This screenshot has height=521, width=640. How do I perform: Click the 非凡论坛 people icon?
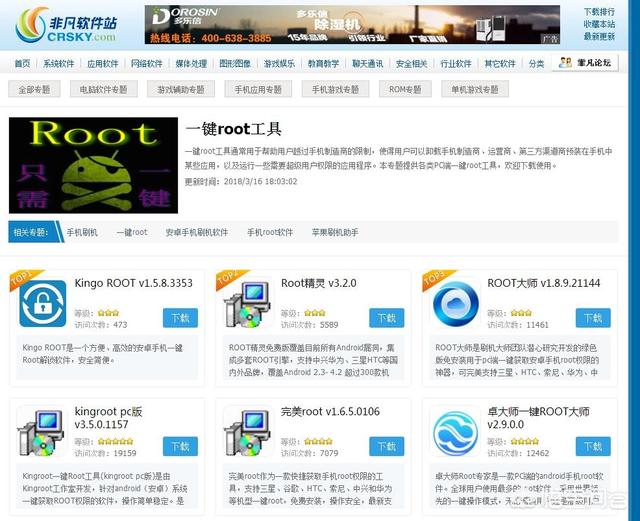pyautogui.click(x=565, y=62)
